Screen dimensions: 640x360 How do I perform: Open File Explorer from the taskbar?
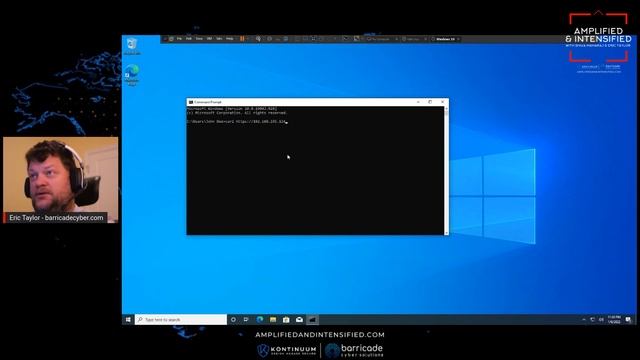tap(273, 320)
